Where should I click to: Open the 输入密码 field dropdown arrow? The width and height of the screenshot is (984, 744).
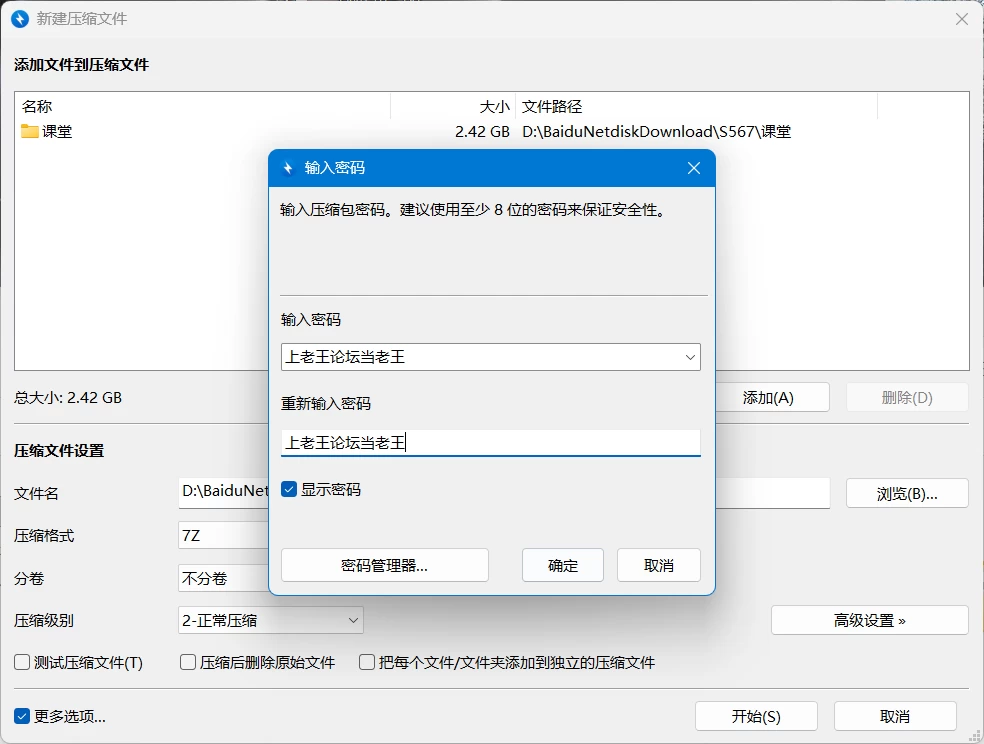(x=690, y=357)
